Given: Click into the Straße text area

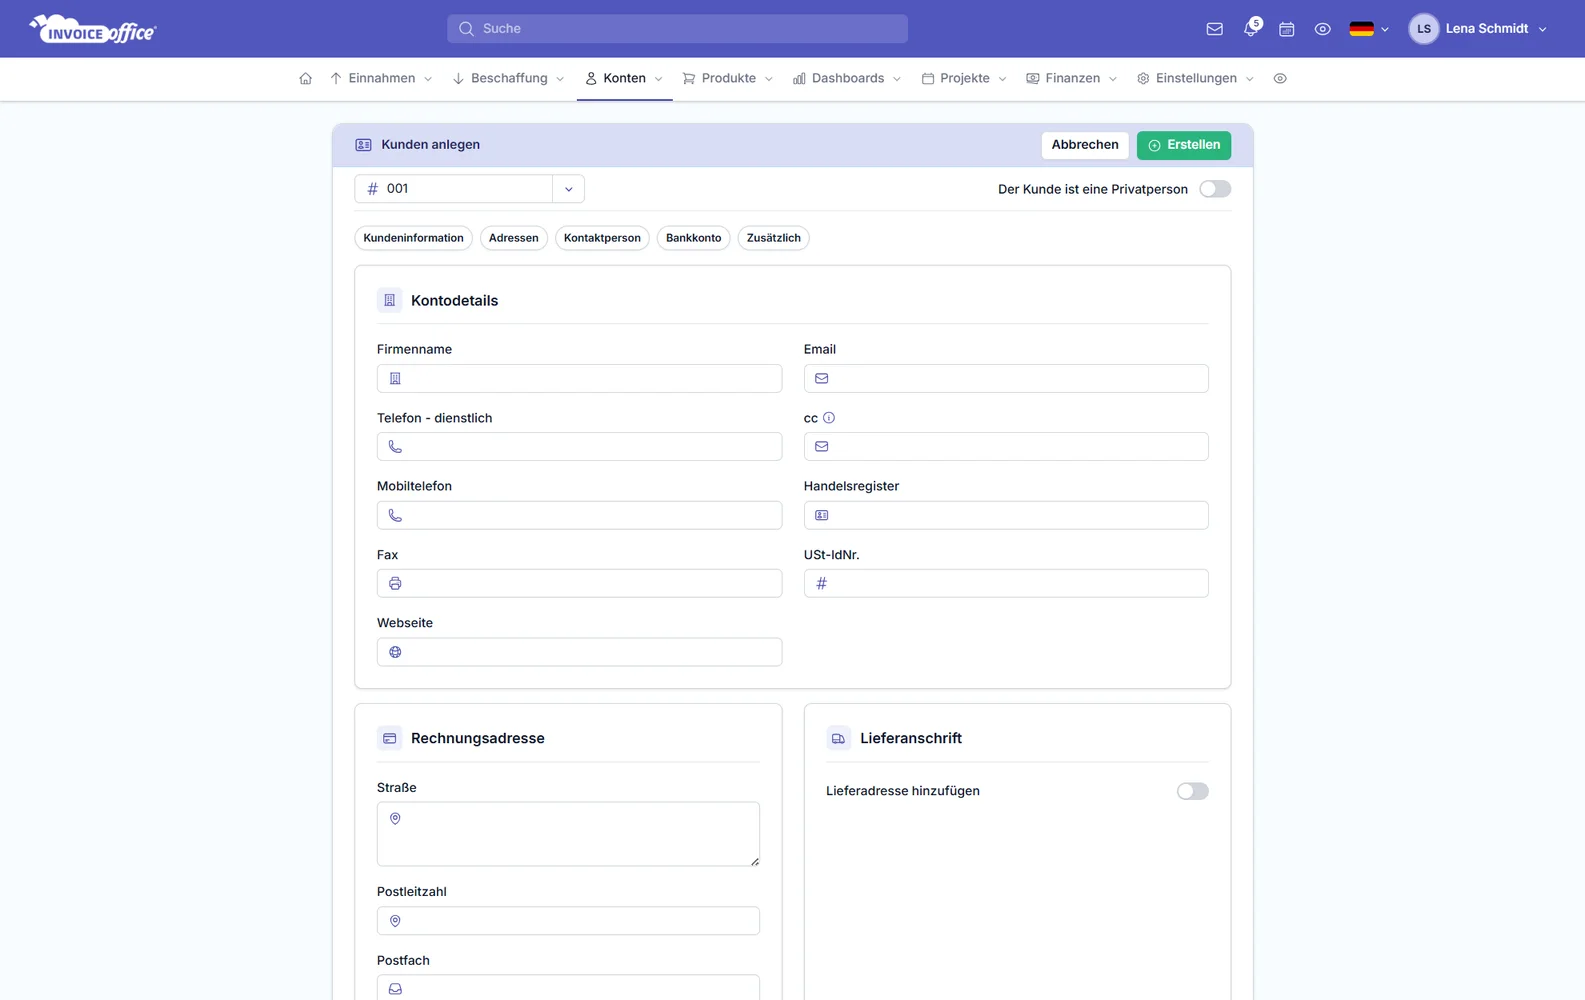Looking at the screenshot, I should pos(568,834).
